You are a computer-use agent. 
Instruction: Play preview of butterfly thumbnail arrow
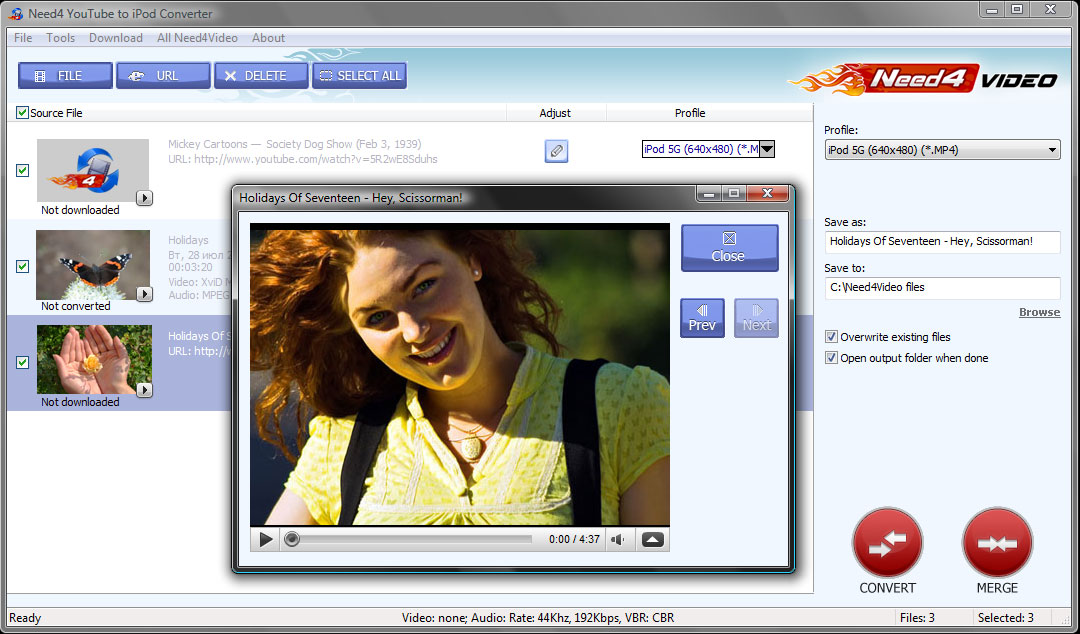[x=144, y=294]
